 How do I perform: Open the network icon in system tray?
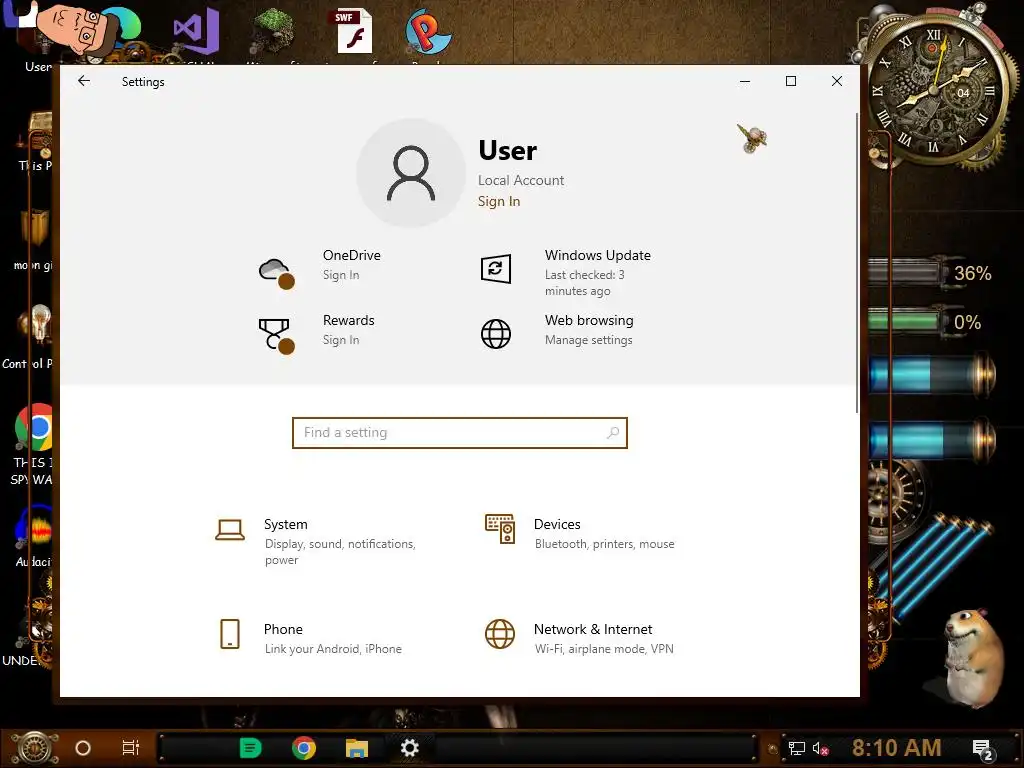[x=797, y=748]
